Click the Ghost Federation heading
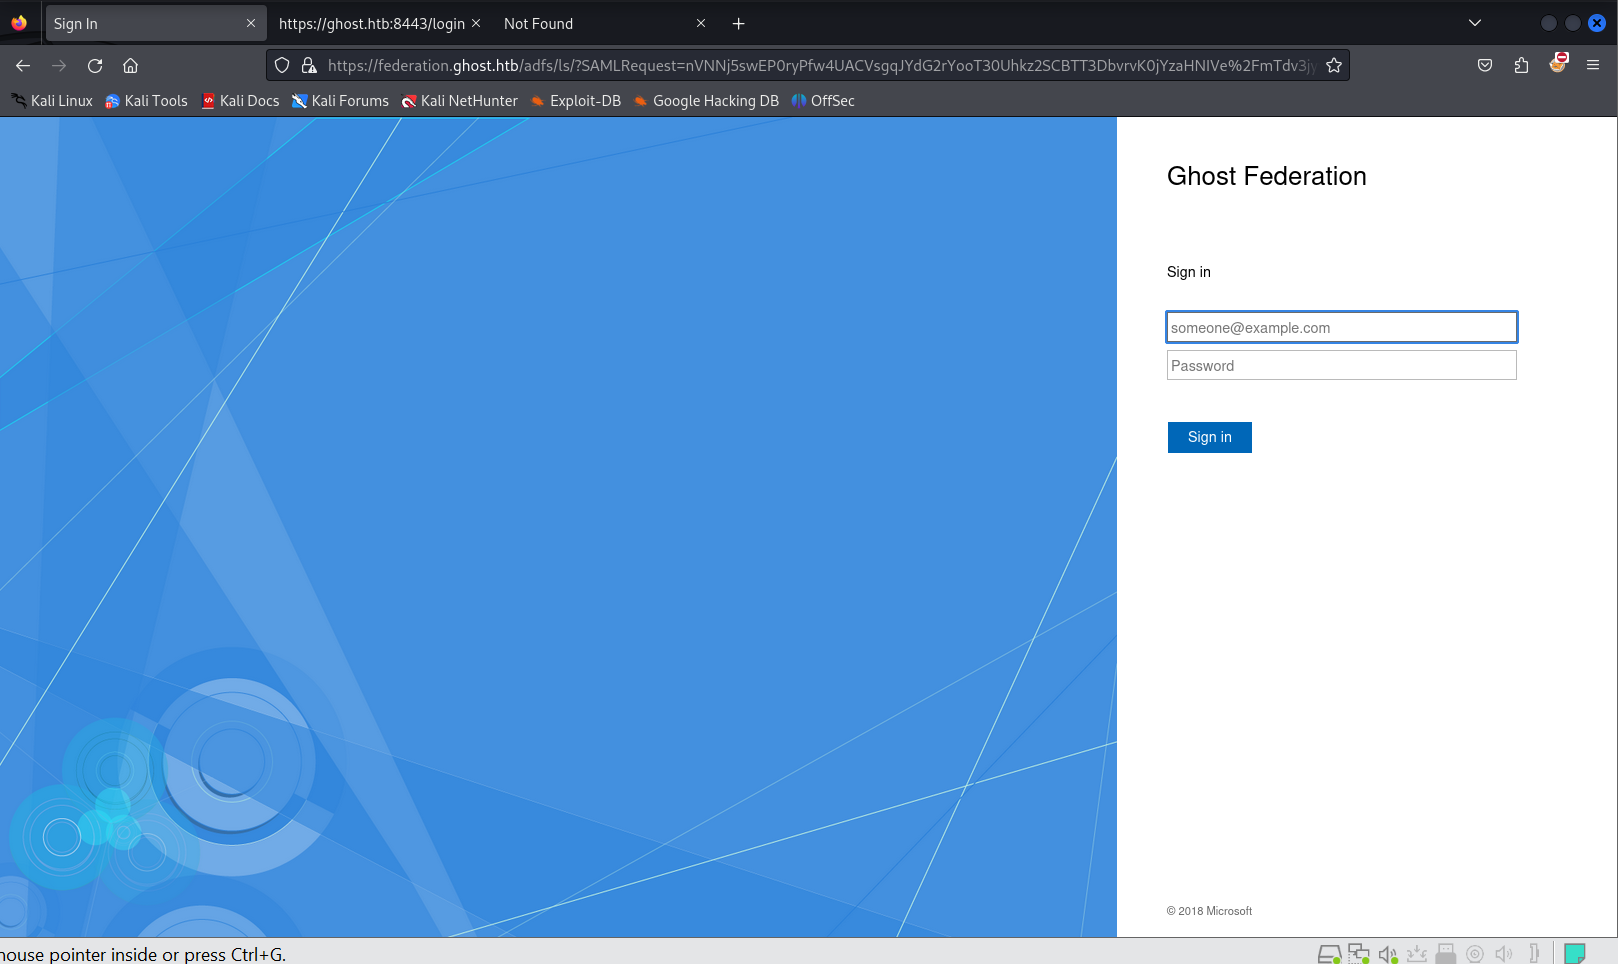Screen dimensions: 1618x964 [x=1267, y=176]
